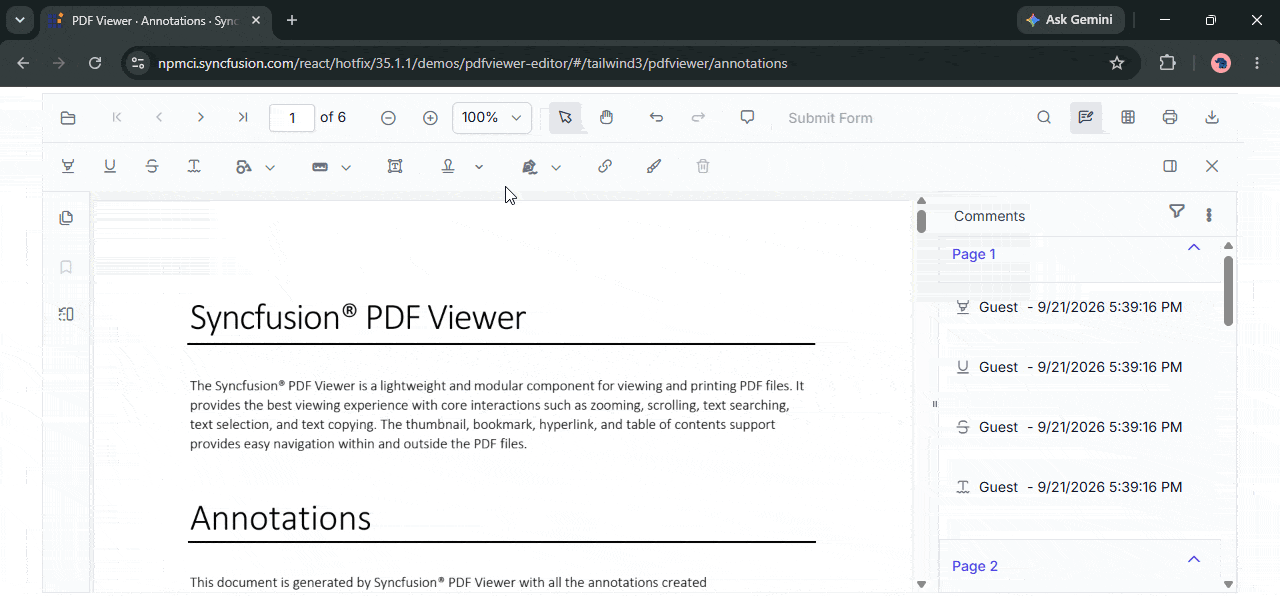1280x596 pixels.
Task: Click the measurement calibrate icon
Action: pyautogui.click(x=320, y=167)
